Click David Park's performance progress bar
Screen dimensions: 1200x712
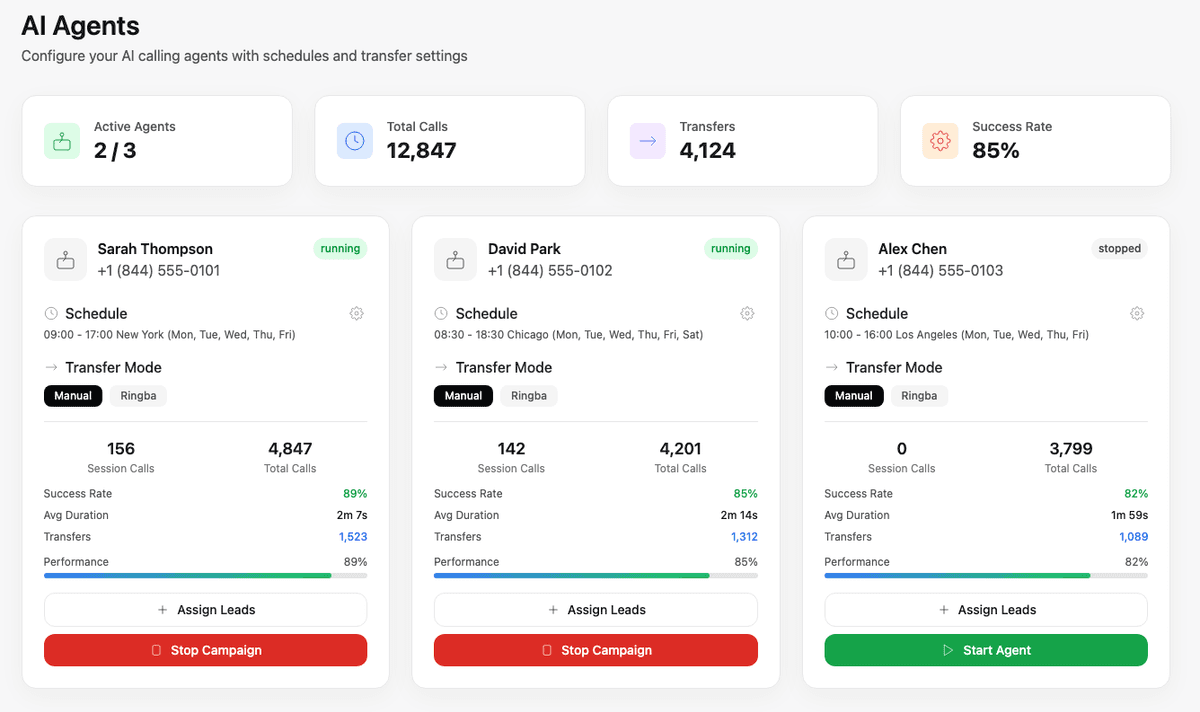tap(595, 576)
